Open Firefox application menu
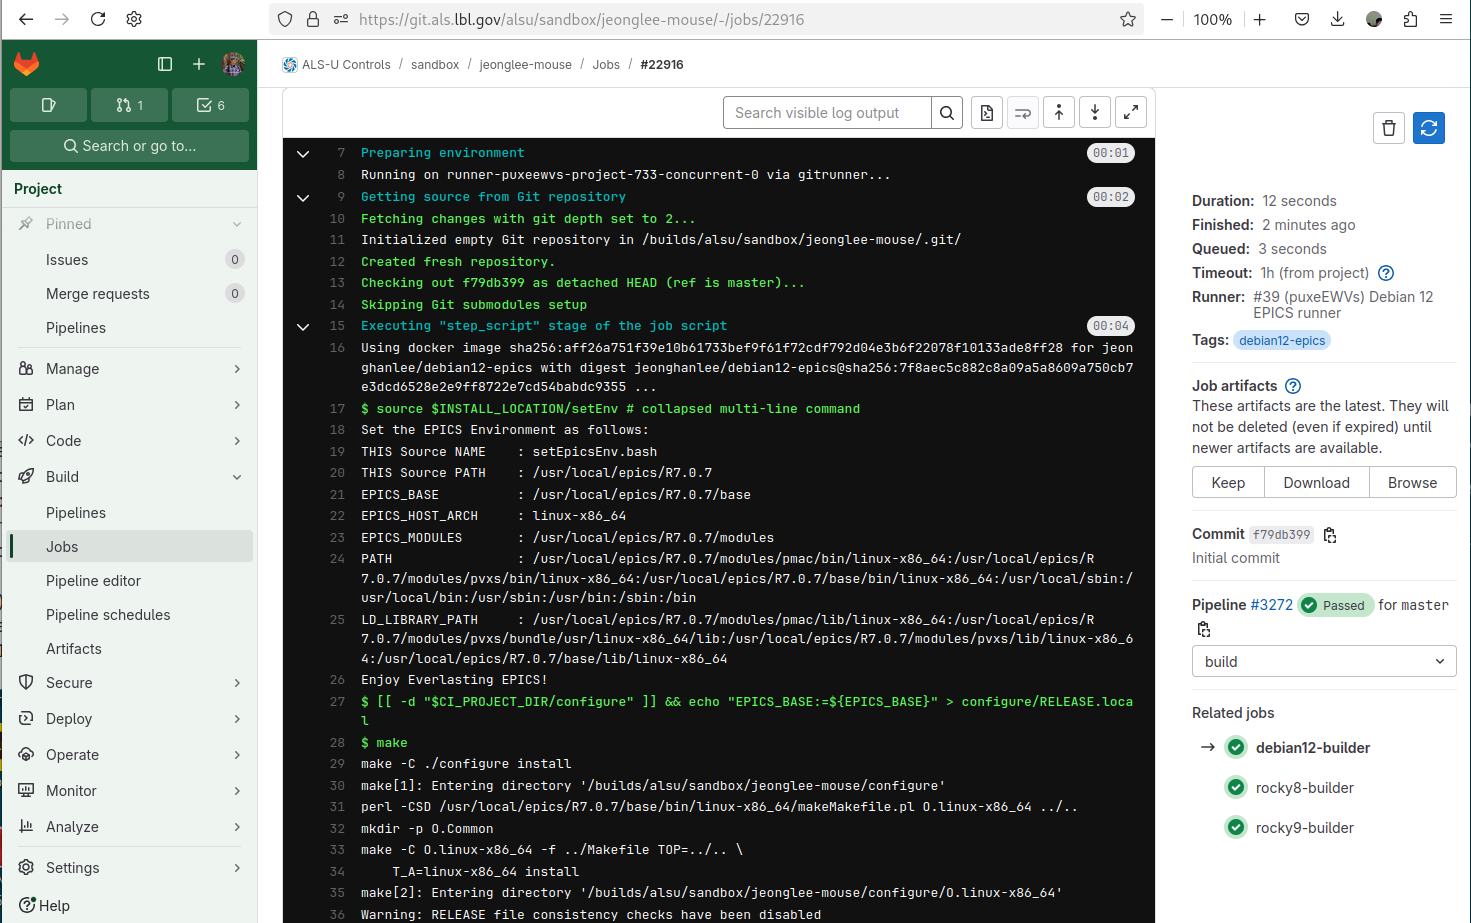The image size is (1471, 923). pos(1446,19)
